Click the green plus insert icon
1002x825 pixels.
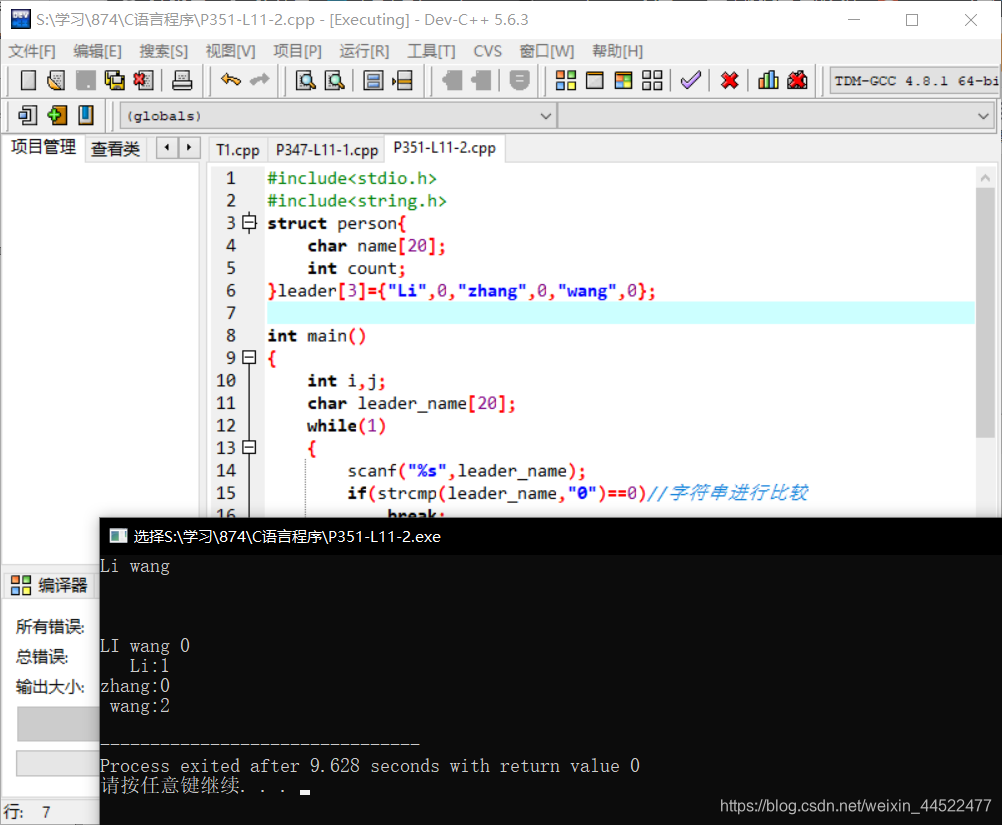coord(57,116)
